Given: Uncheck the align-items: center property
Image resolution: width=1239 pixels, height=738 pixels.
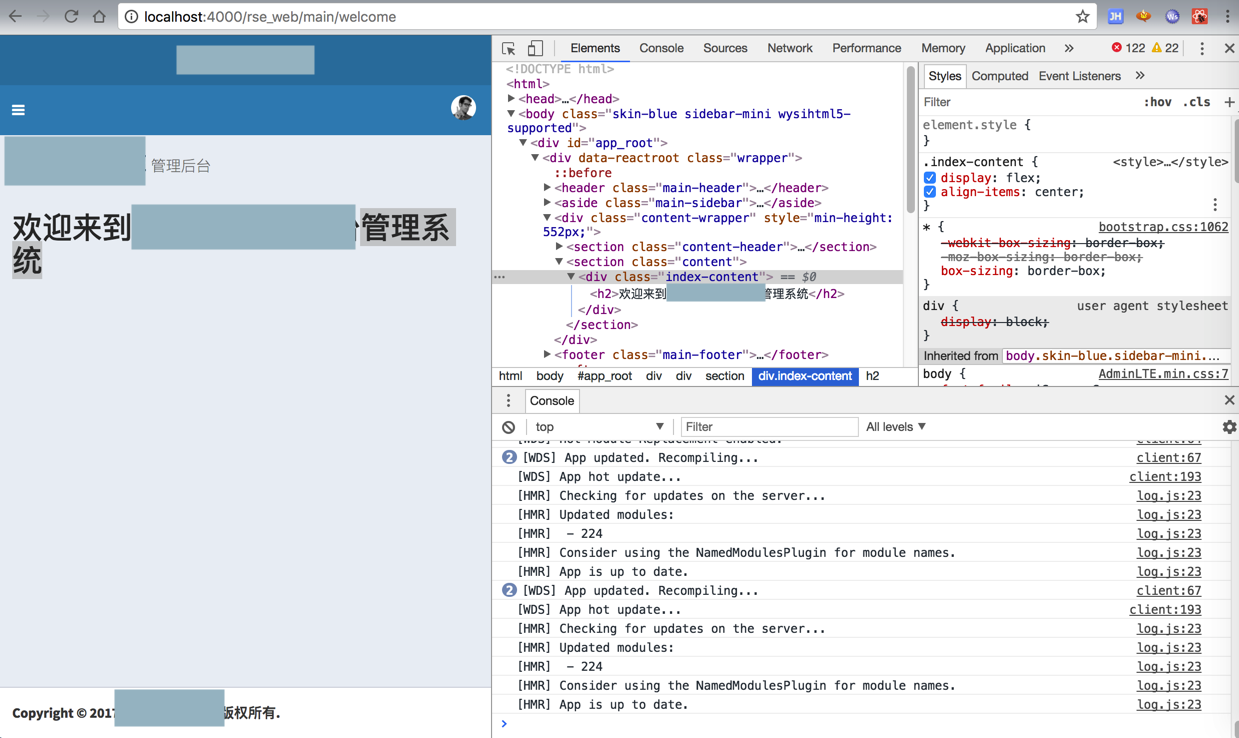Looking at the screenshot, I should click(930, 192).
